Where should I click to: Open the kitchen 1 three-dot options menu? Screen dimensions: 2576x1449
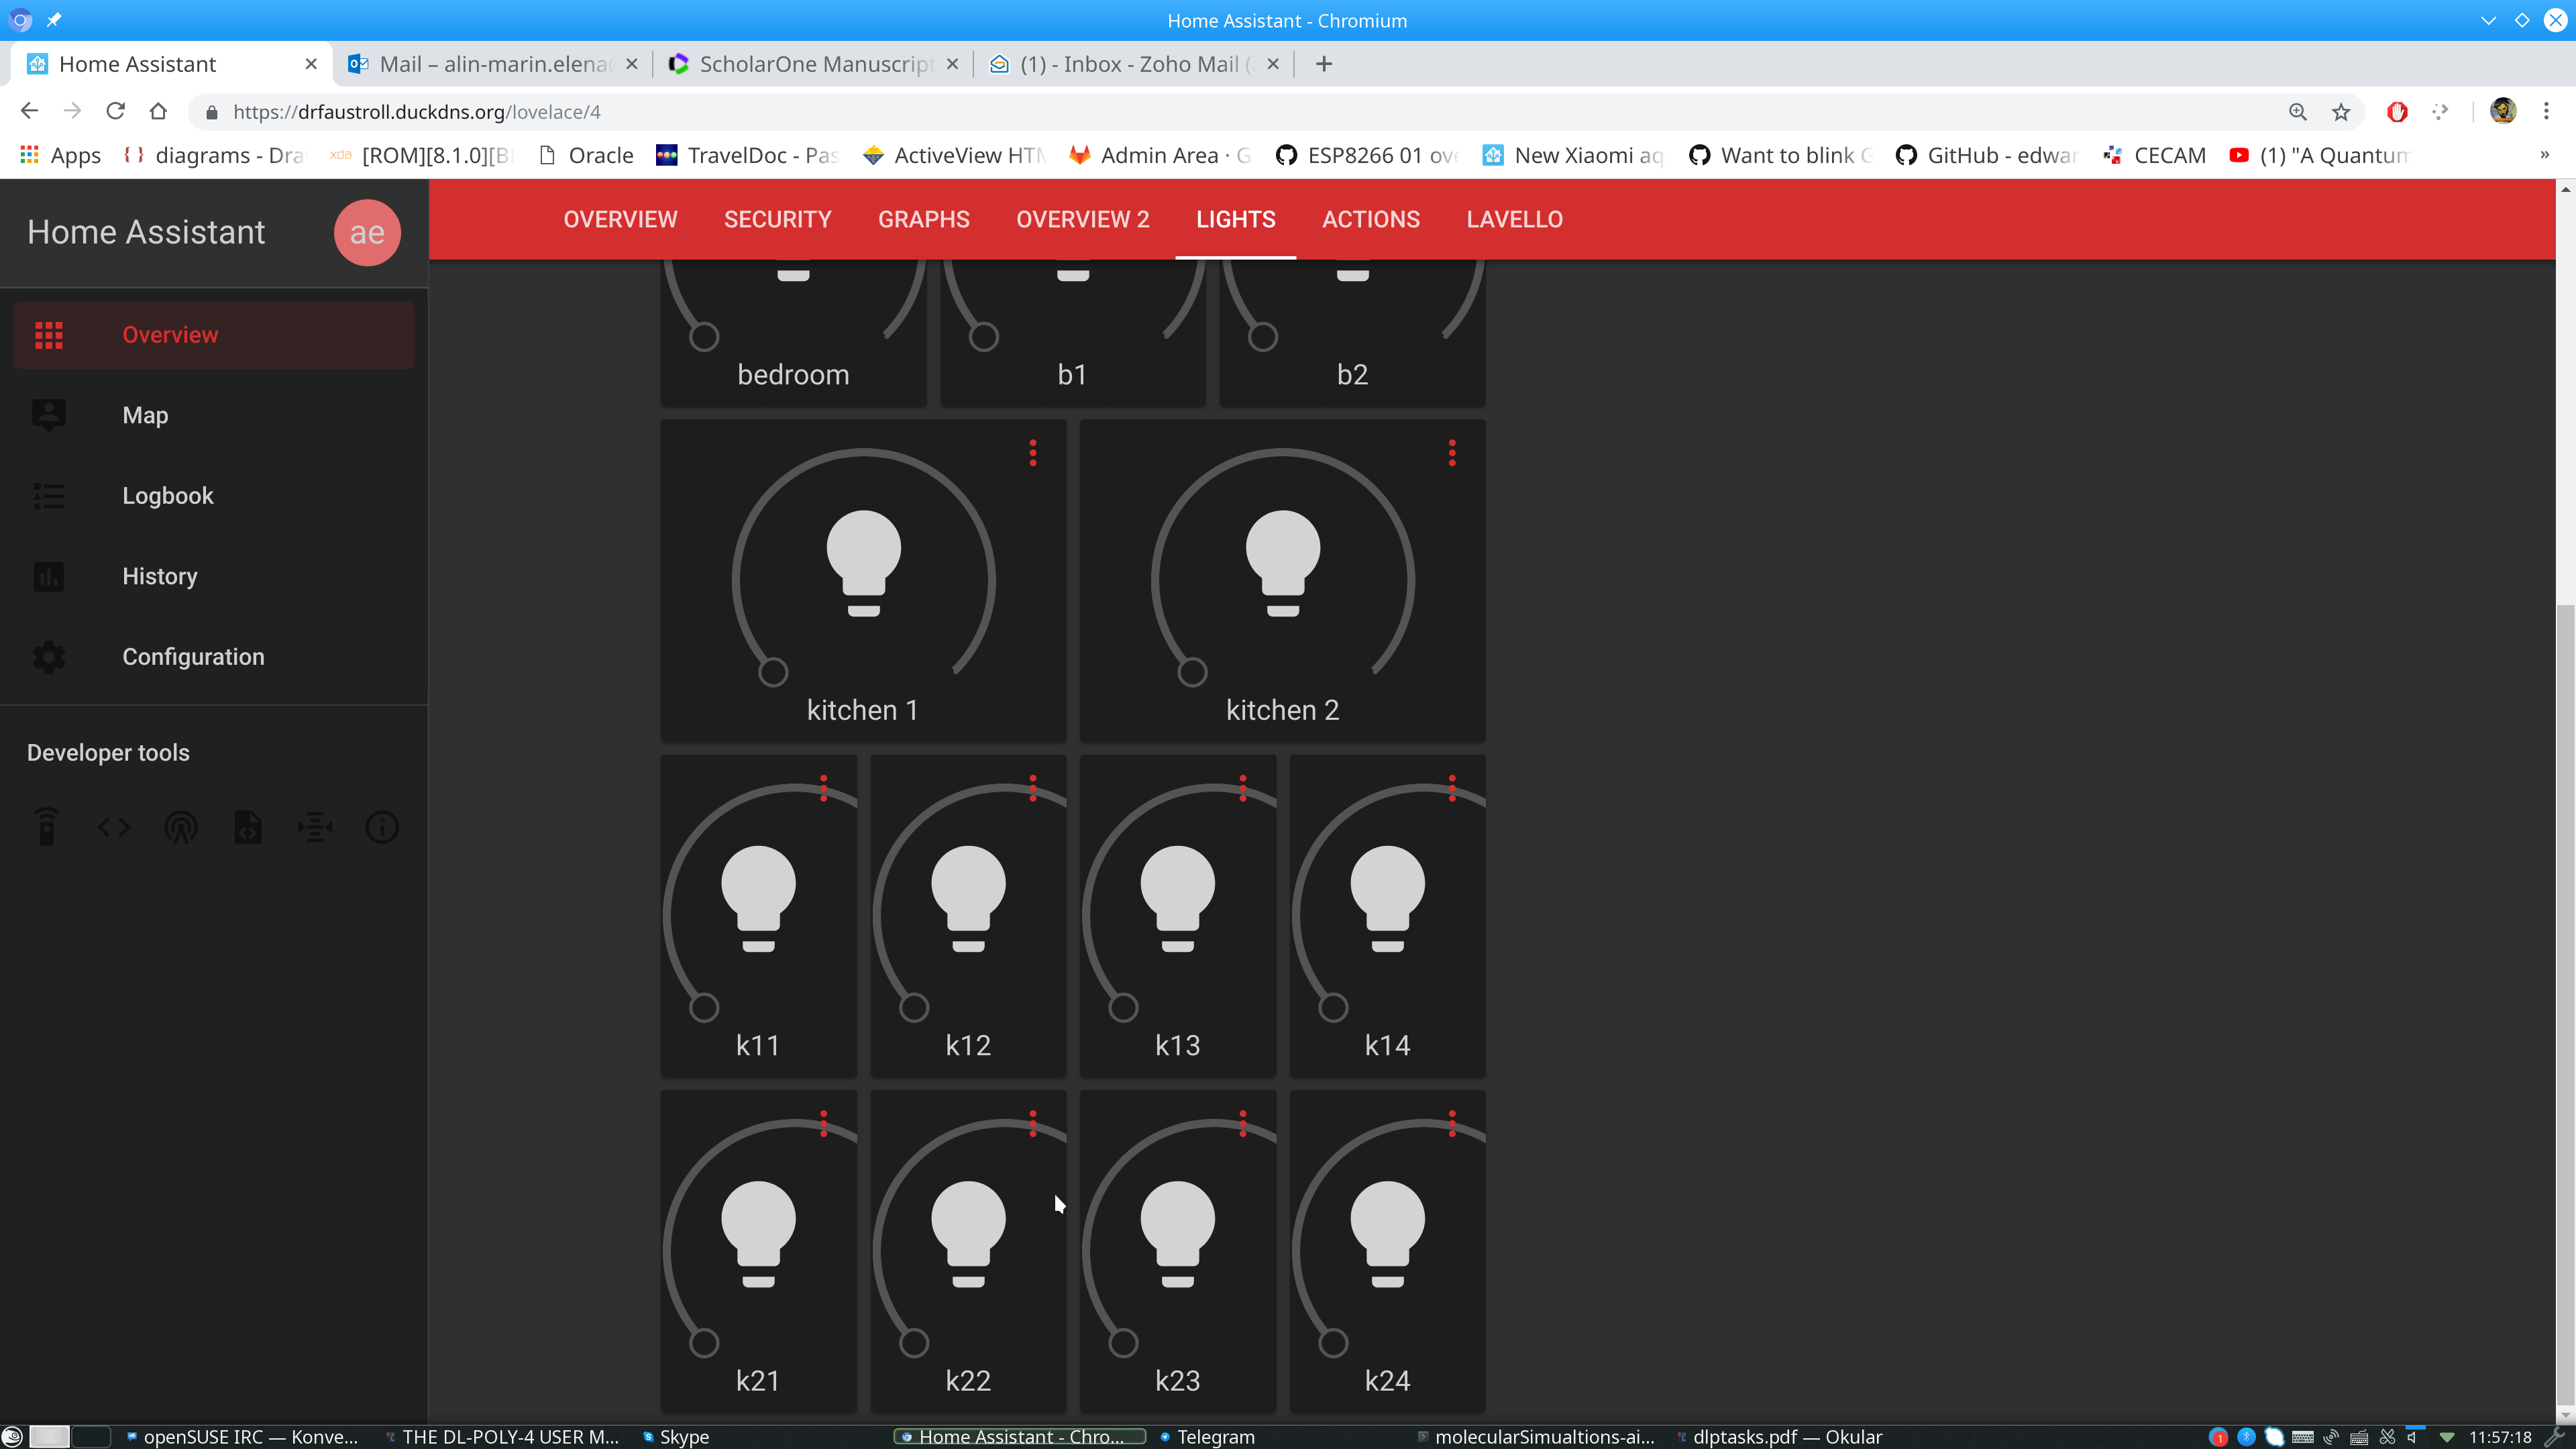click(1033, 453)
